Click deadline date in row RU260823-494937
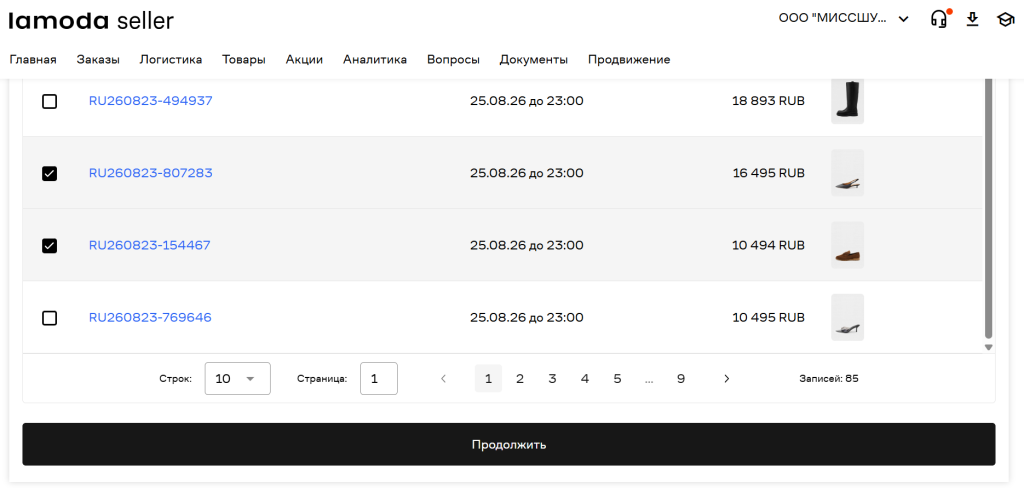1024x488 pixels. pyautogui.click(x=526, y=101)
